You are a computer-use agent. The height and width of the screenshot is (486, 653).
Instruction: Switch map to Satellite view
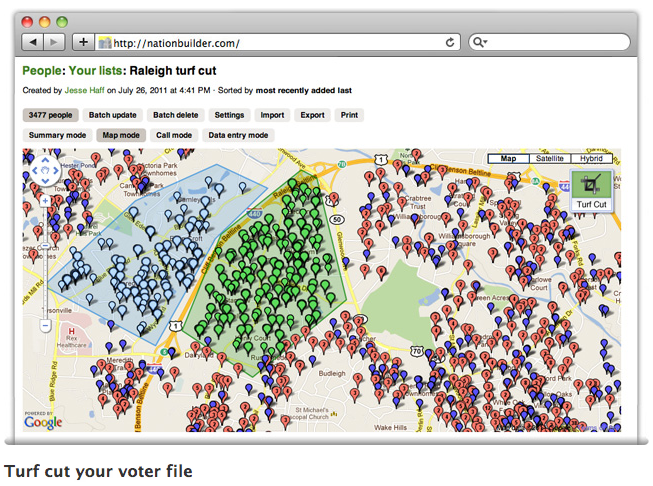click(x=551, y=159)
